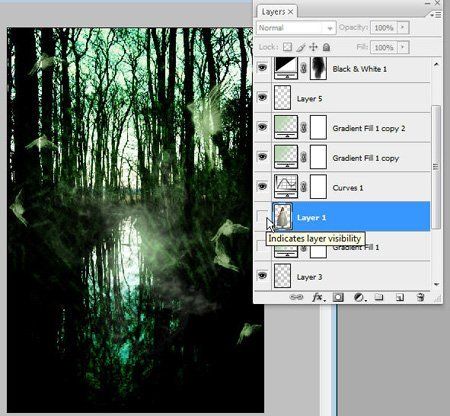450x416 pixels.
Task: Create new fill or adjustment layer
Action: (x=359, y=297)
